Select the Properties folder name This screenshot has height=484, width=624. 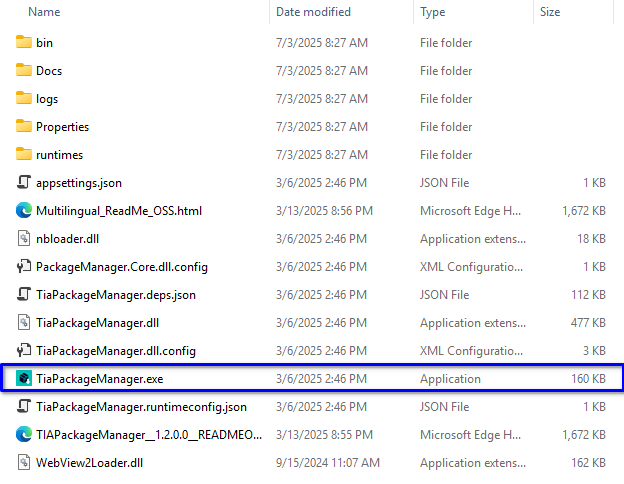62,127
